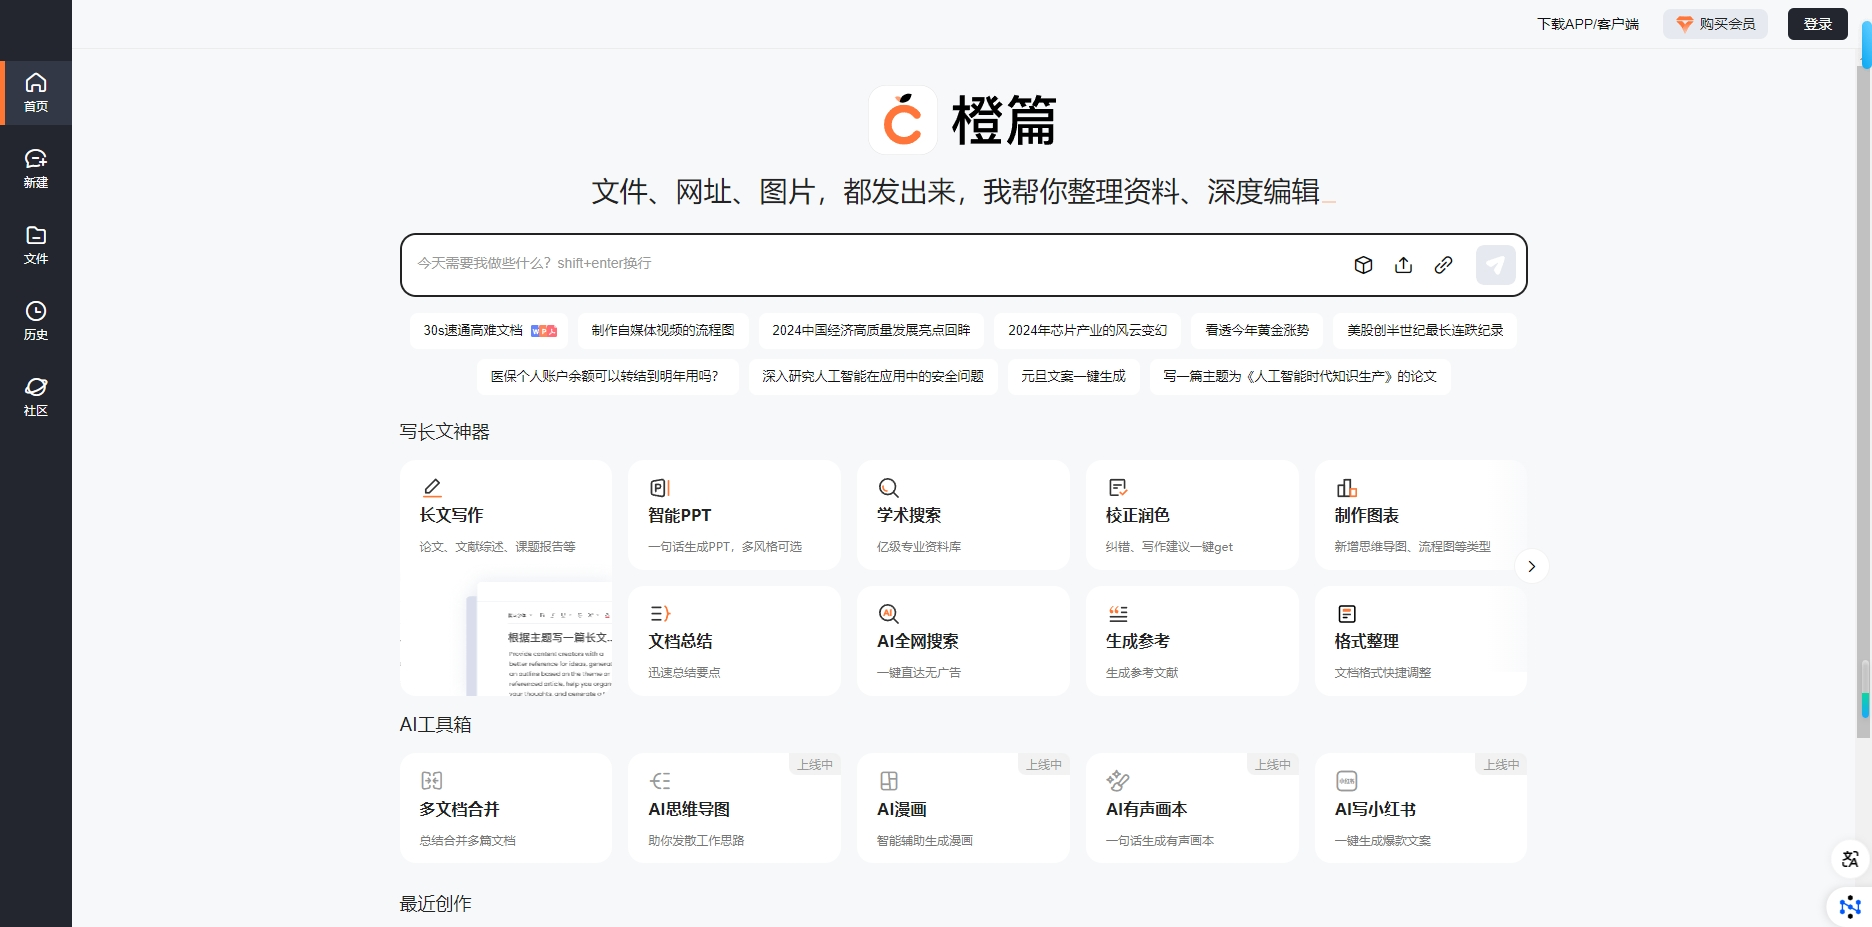Open the AI全网搜索 card title
The image size is (1872, 927).
click(918, 641)
